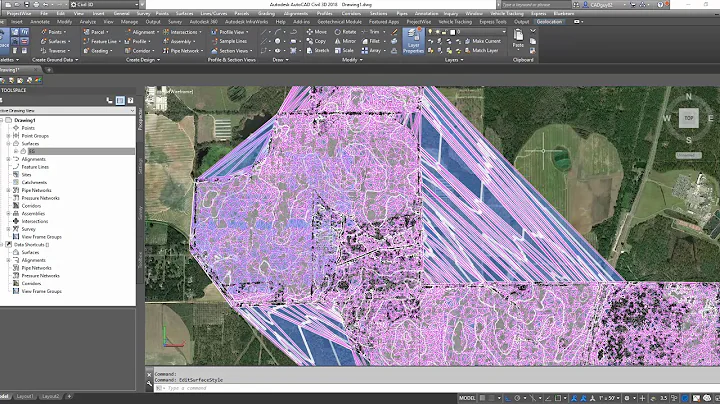Open the Profile View dropdown

coord(230,32)
